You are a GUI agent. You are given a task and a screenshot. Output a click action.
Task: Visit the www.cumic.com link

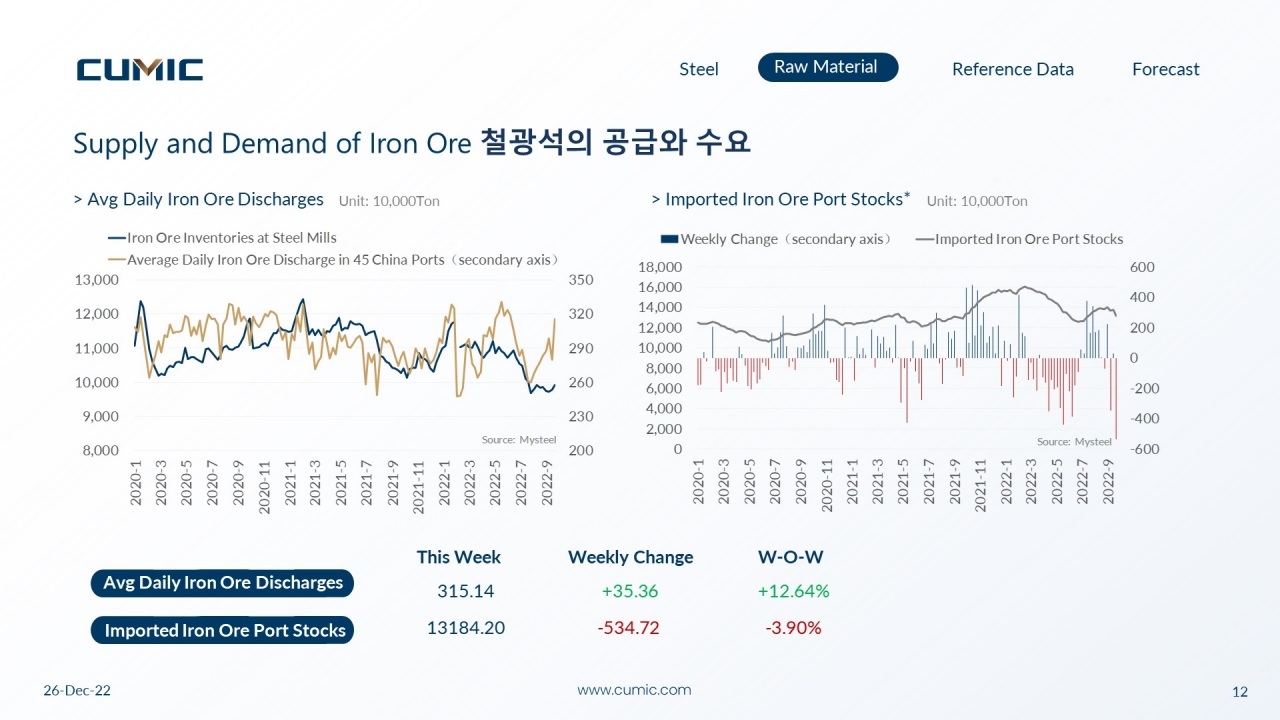(x=634, y=690)
